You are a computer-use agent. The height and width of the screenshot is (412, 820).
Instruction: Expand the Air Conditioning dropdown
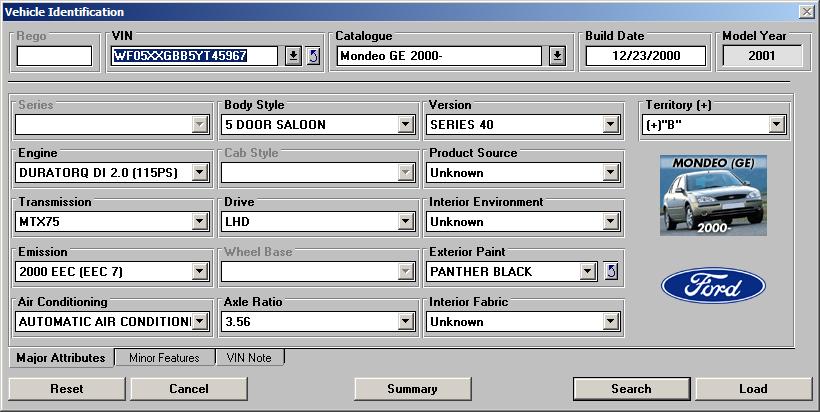tap(199, 321)
